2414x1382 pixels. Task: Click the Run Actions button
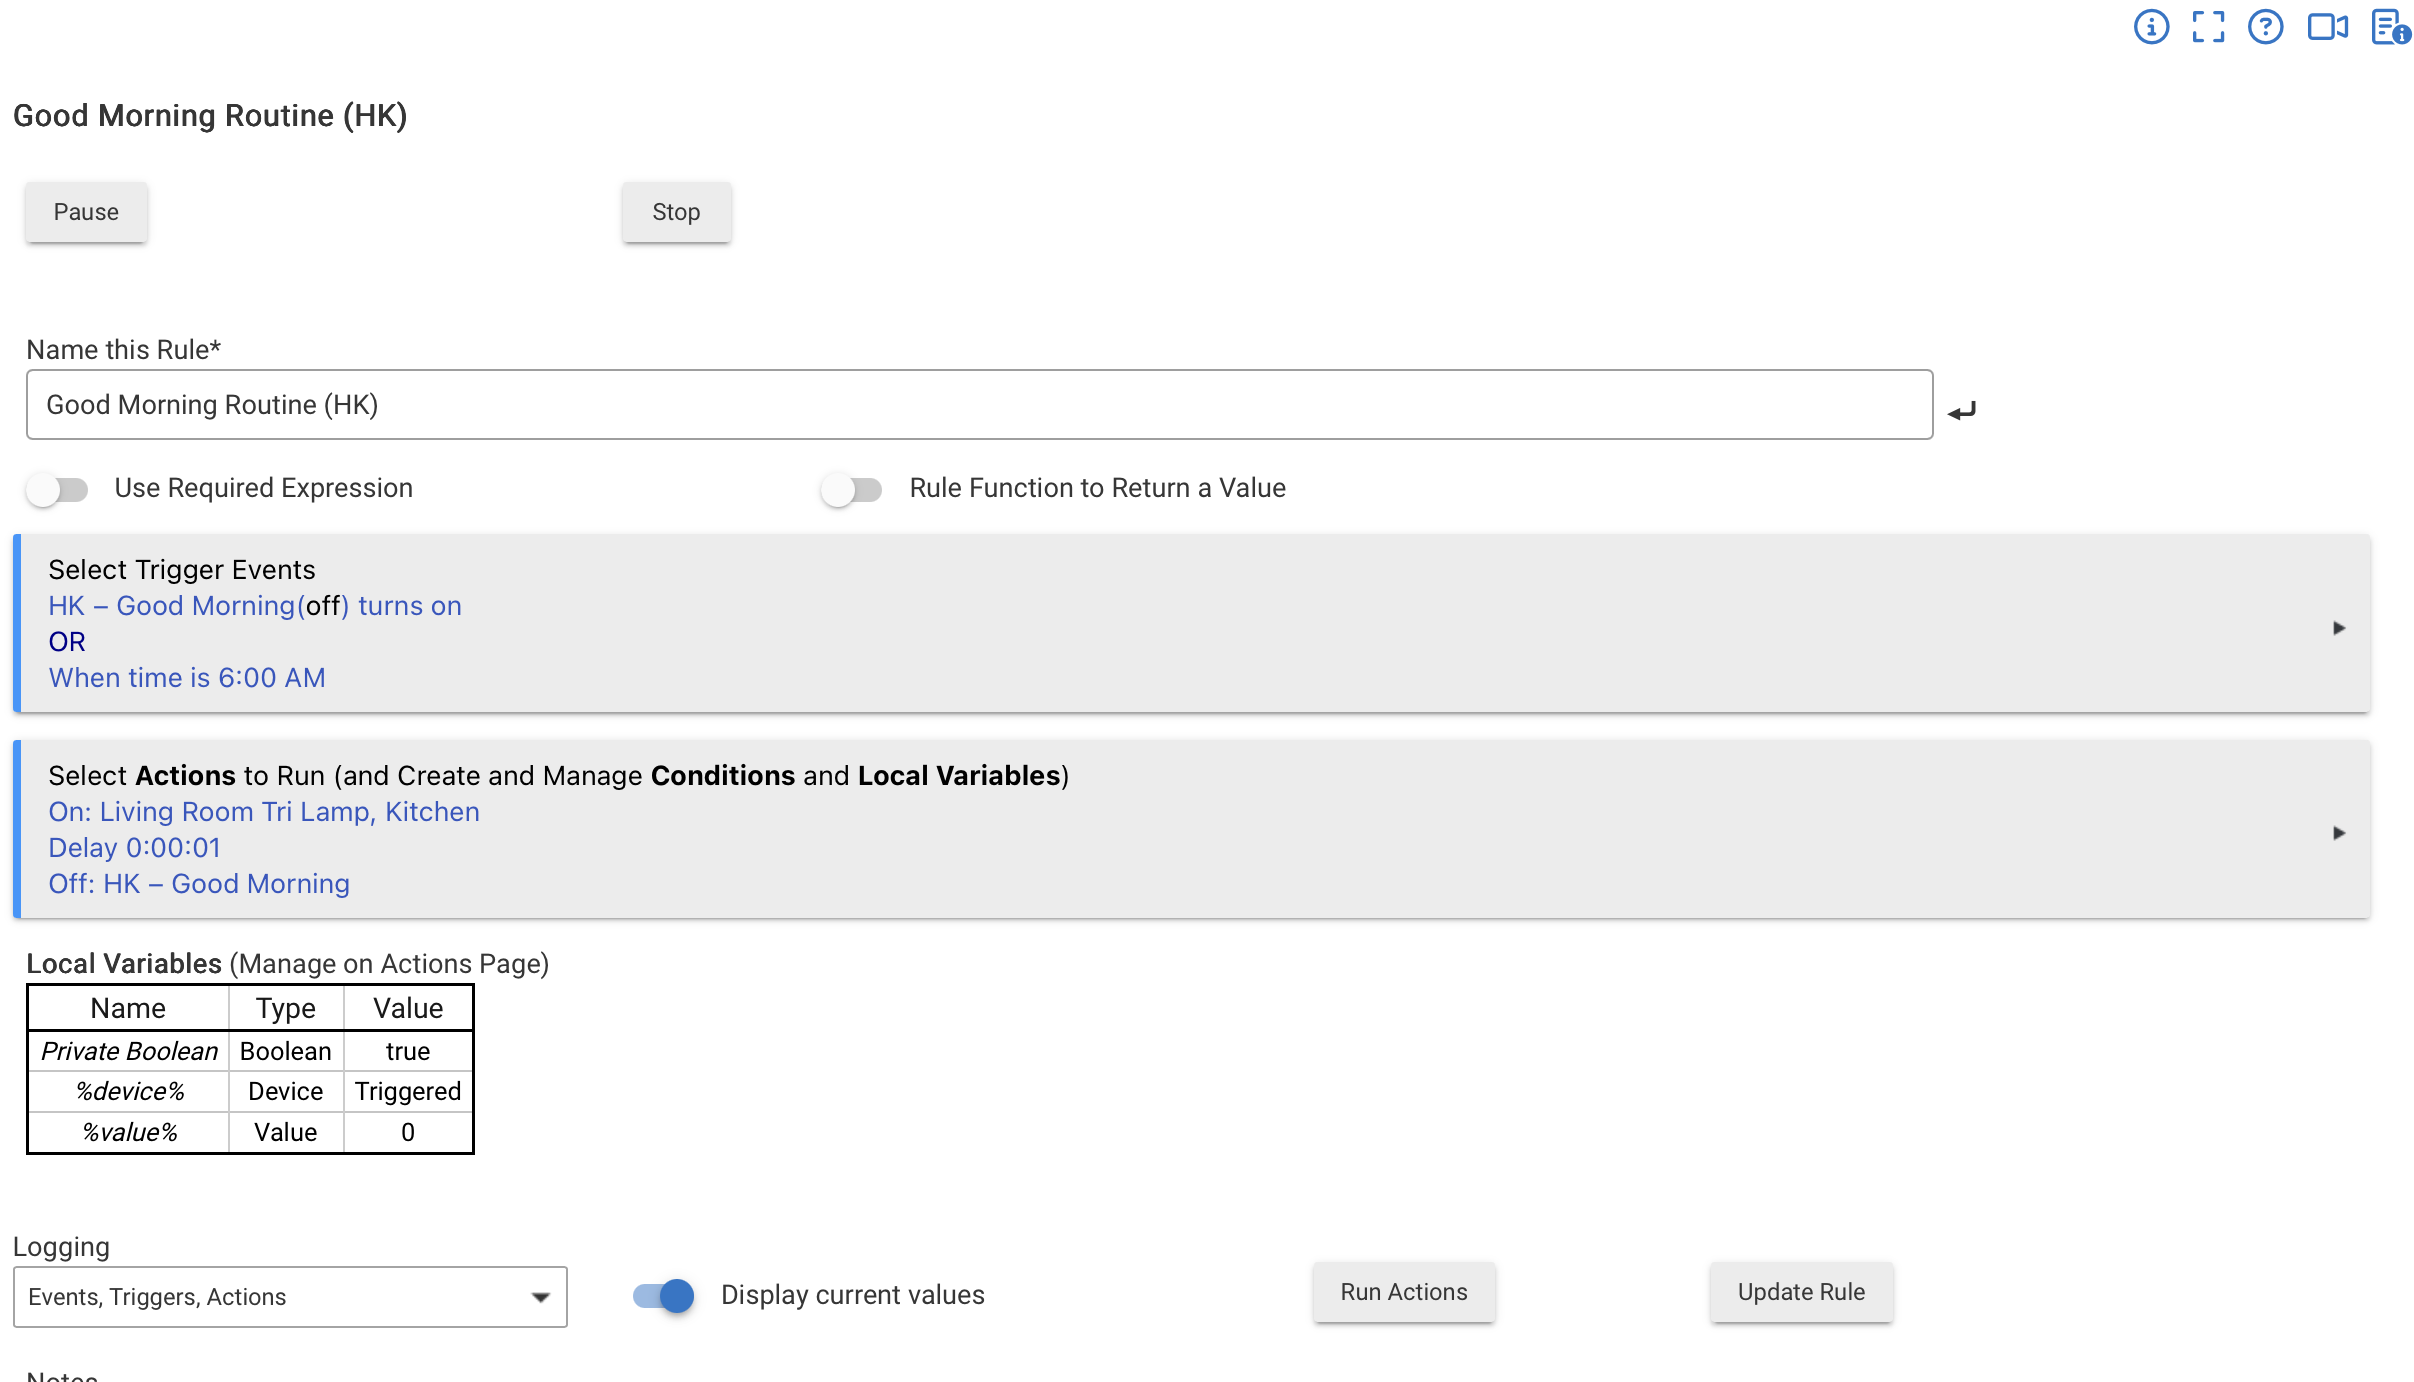click(1404, 1292)
